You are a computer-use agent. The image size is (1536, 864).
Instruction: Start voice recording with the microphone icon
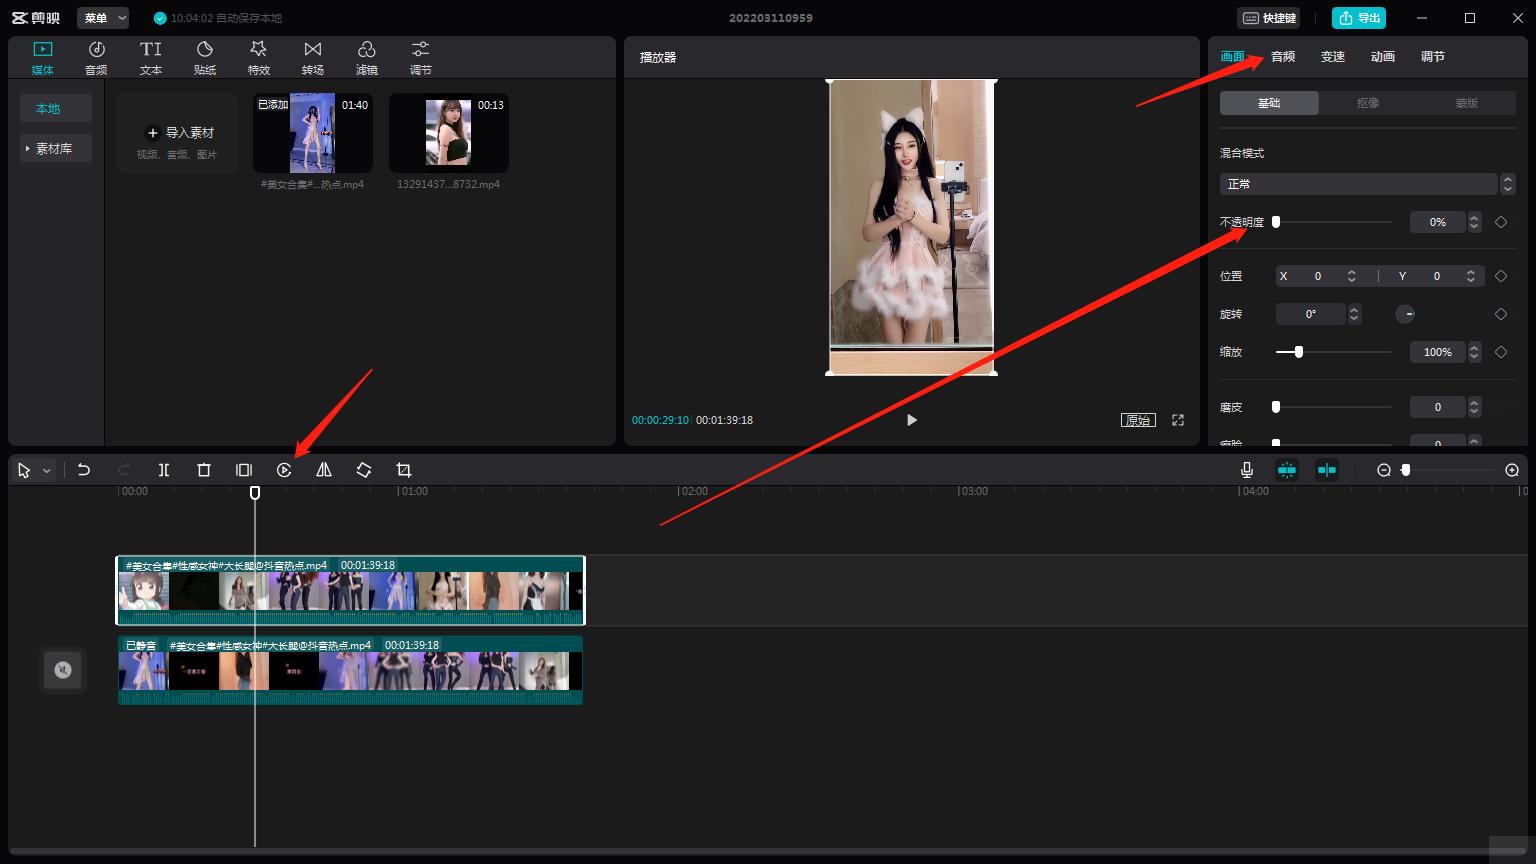point(1247,470)
